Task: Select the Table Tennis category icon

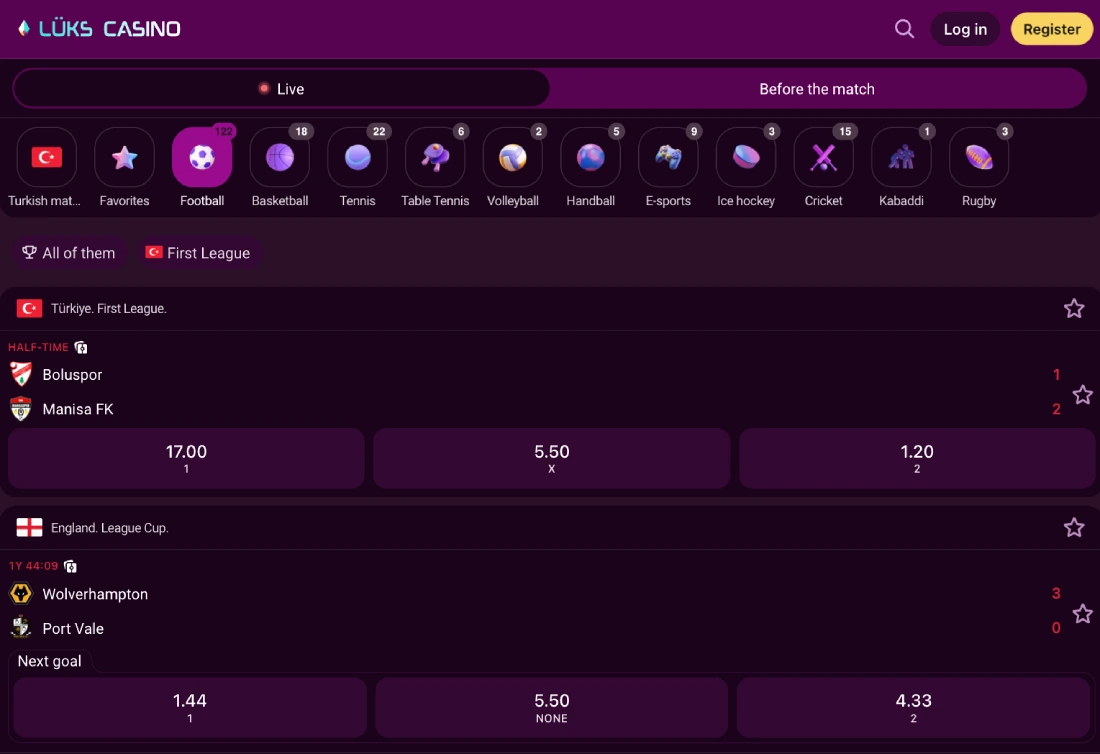Action: coord(435,157)
